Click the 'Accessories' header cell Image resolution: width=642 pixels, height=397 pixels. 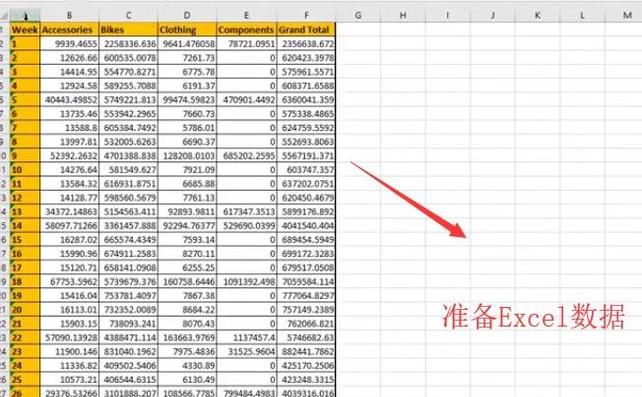coord(69,29)
